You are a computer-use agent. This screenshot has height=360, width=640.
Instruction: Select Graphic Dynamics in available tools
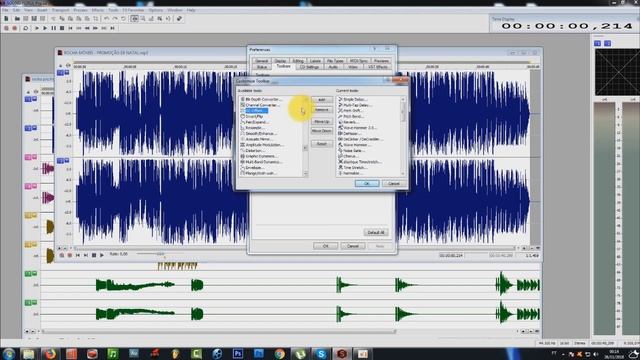tap(259, 156)
